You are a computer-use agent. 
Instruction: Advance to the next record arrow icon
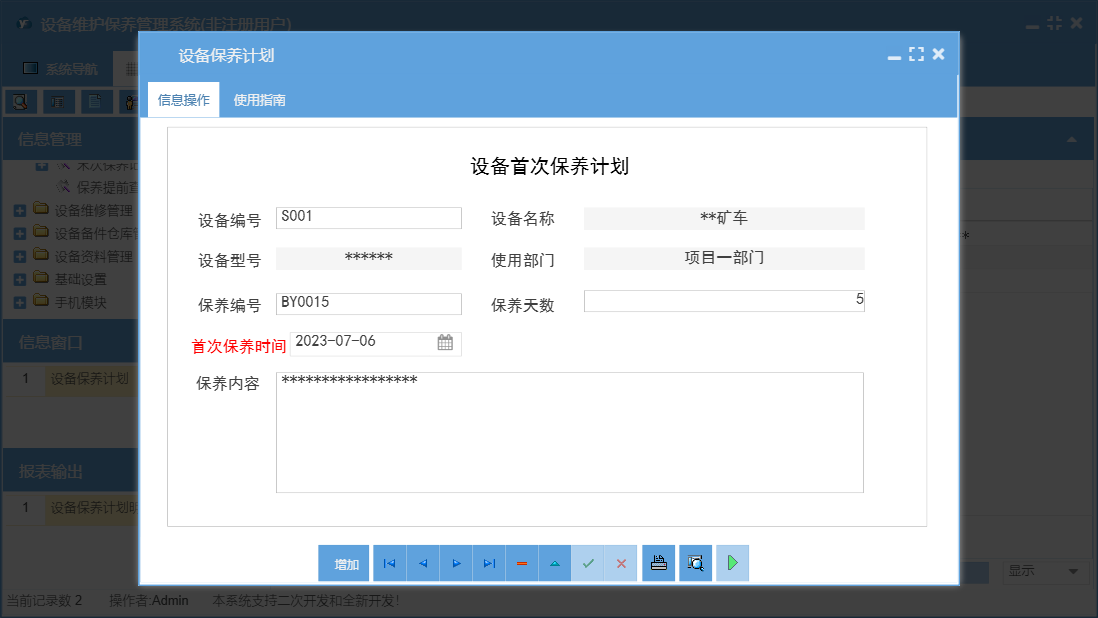[x=455, y=563]
